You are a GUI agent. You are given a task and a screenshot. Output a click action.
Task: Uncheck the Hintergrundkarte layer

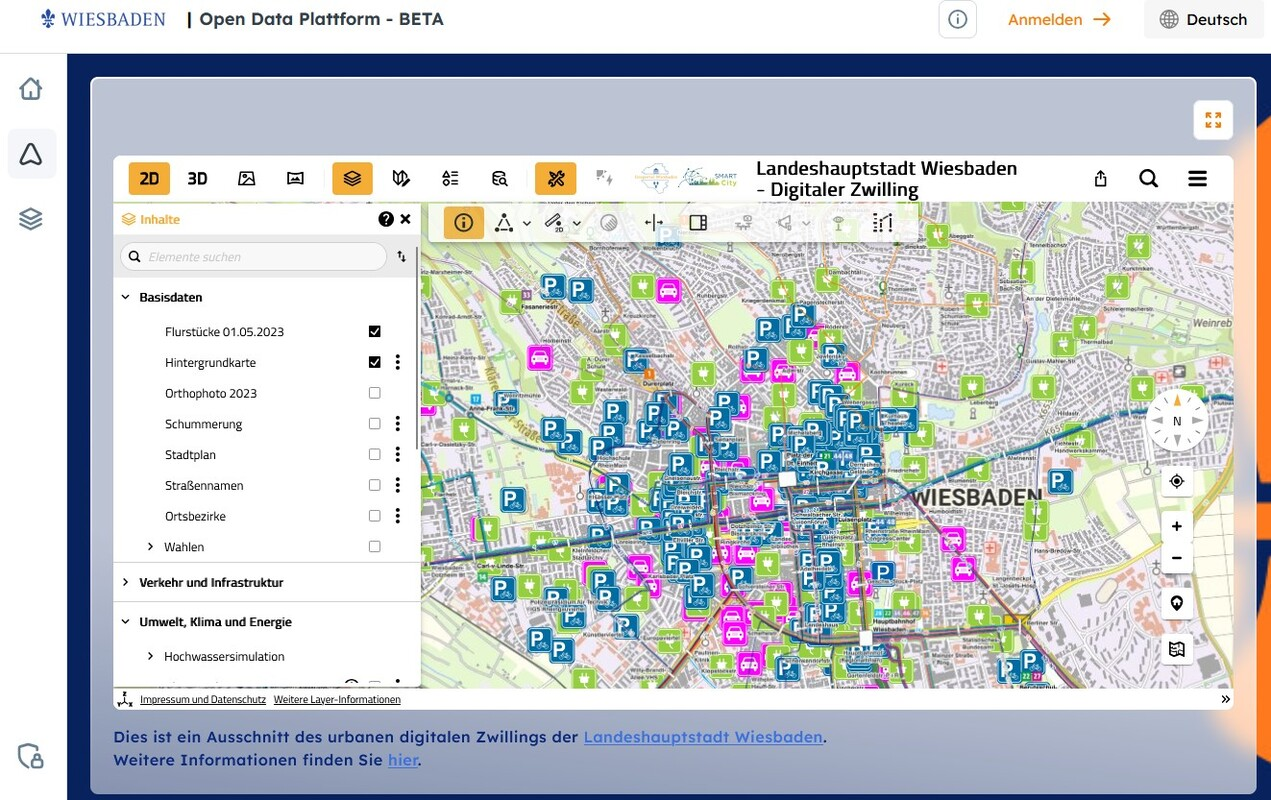(375, 362)
